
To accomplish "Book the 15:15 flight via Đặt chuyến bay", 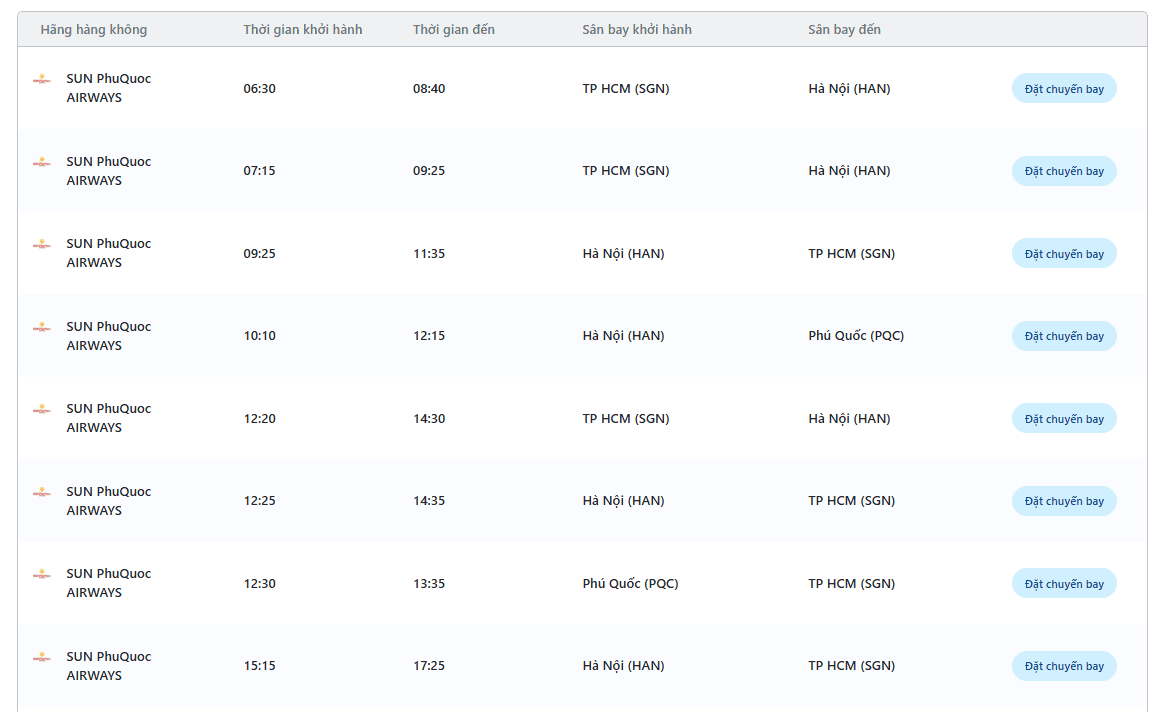I will [1064, 666].
